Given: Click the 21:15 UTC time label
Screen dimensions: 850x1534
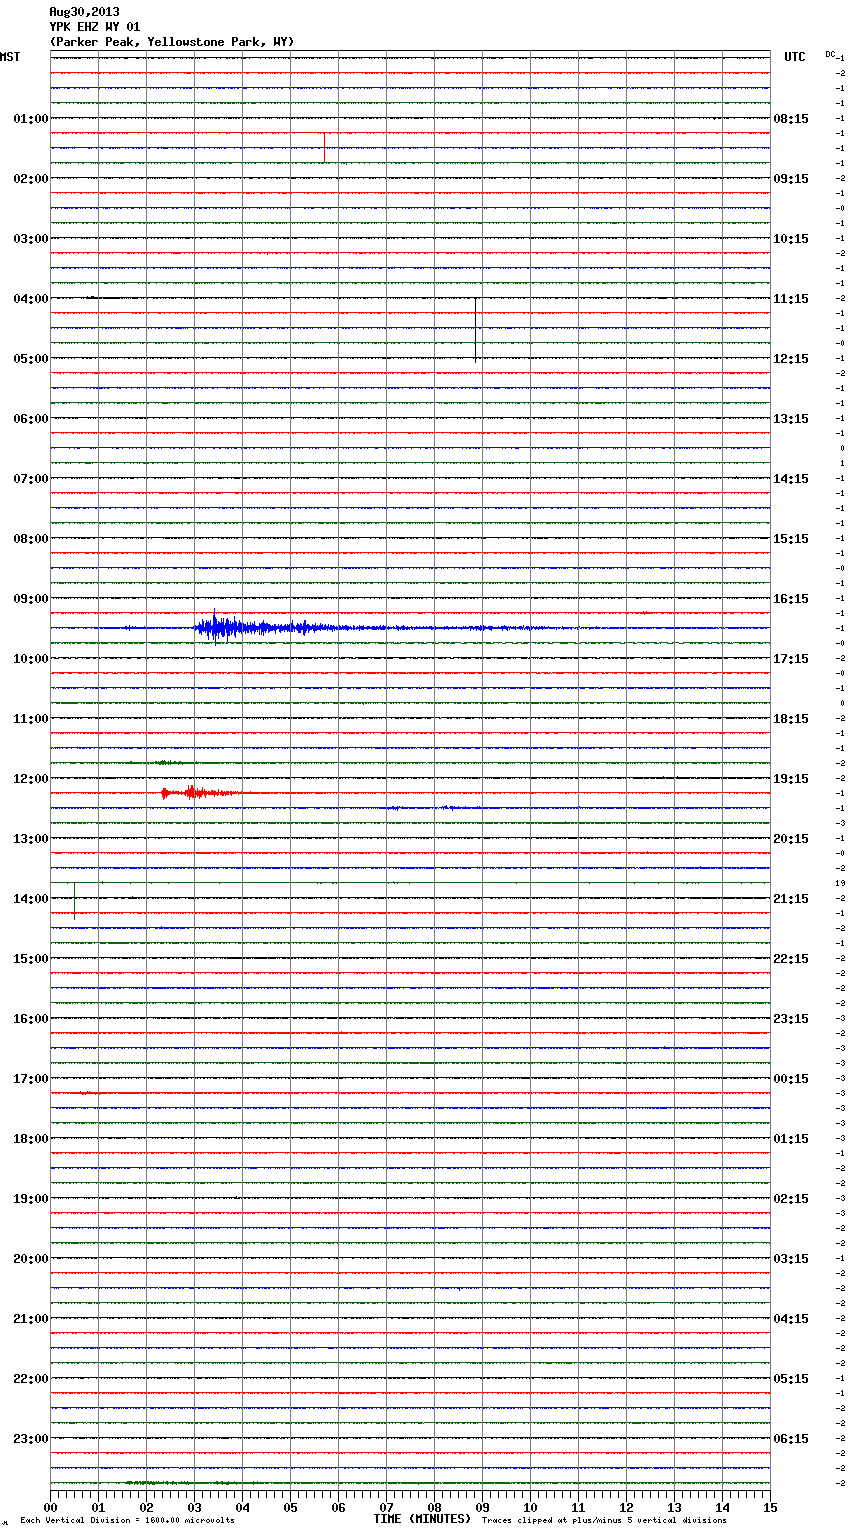Looking at the screenshot, I should 791,898.
